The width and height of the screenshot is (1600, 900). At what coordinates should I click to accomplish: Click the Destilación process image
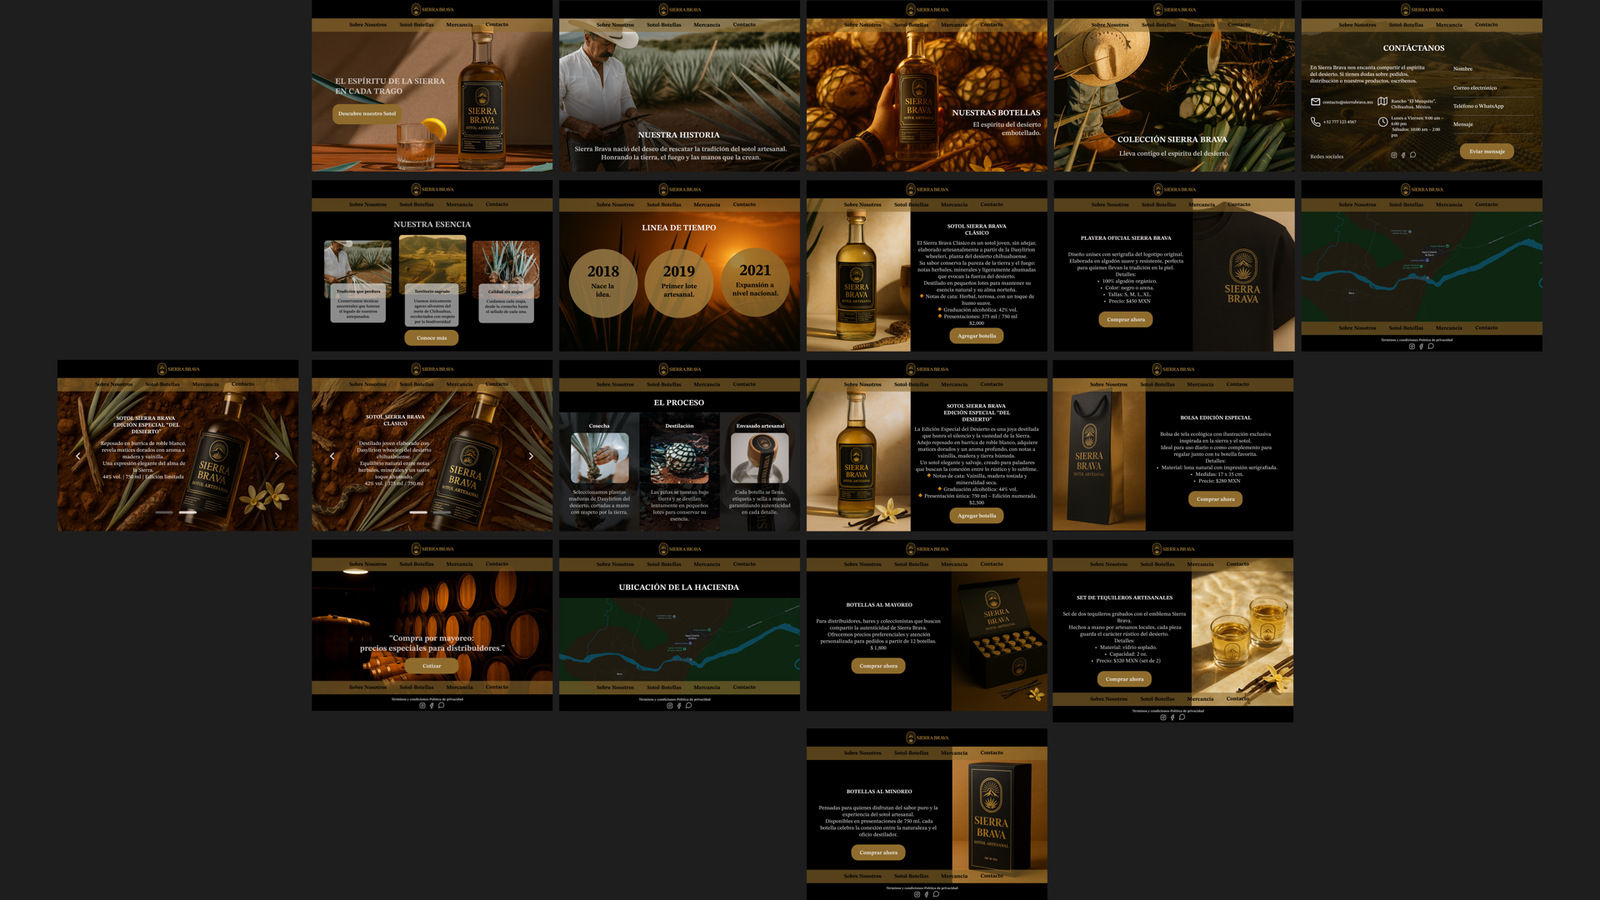click(679, 459)
